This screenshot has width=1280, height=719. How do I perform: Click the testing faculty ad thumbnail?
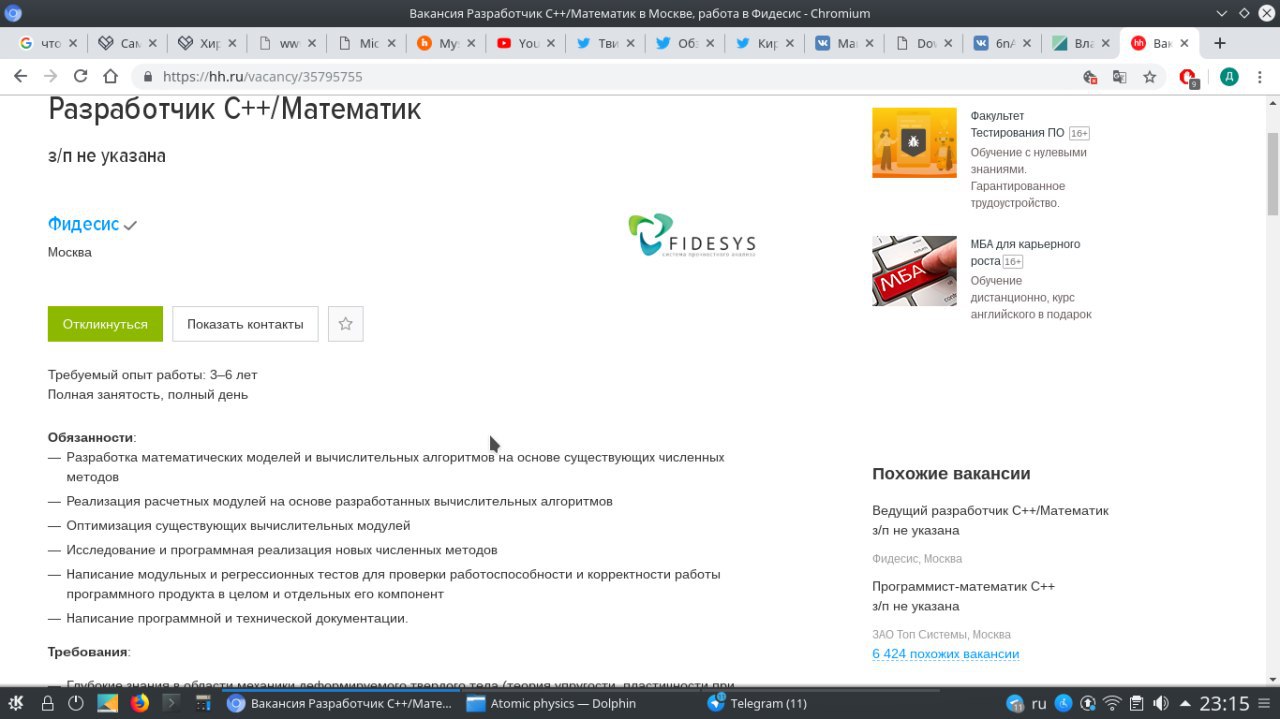tap(914, 142)
